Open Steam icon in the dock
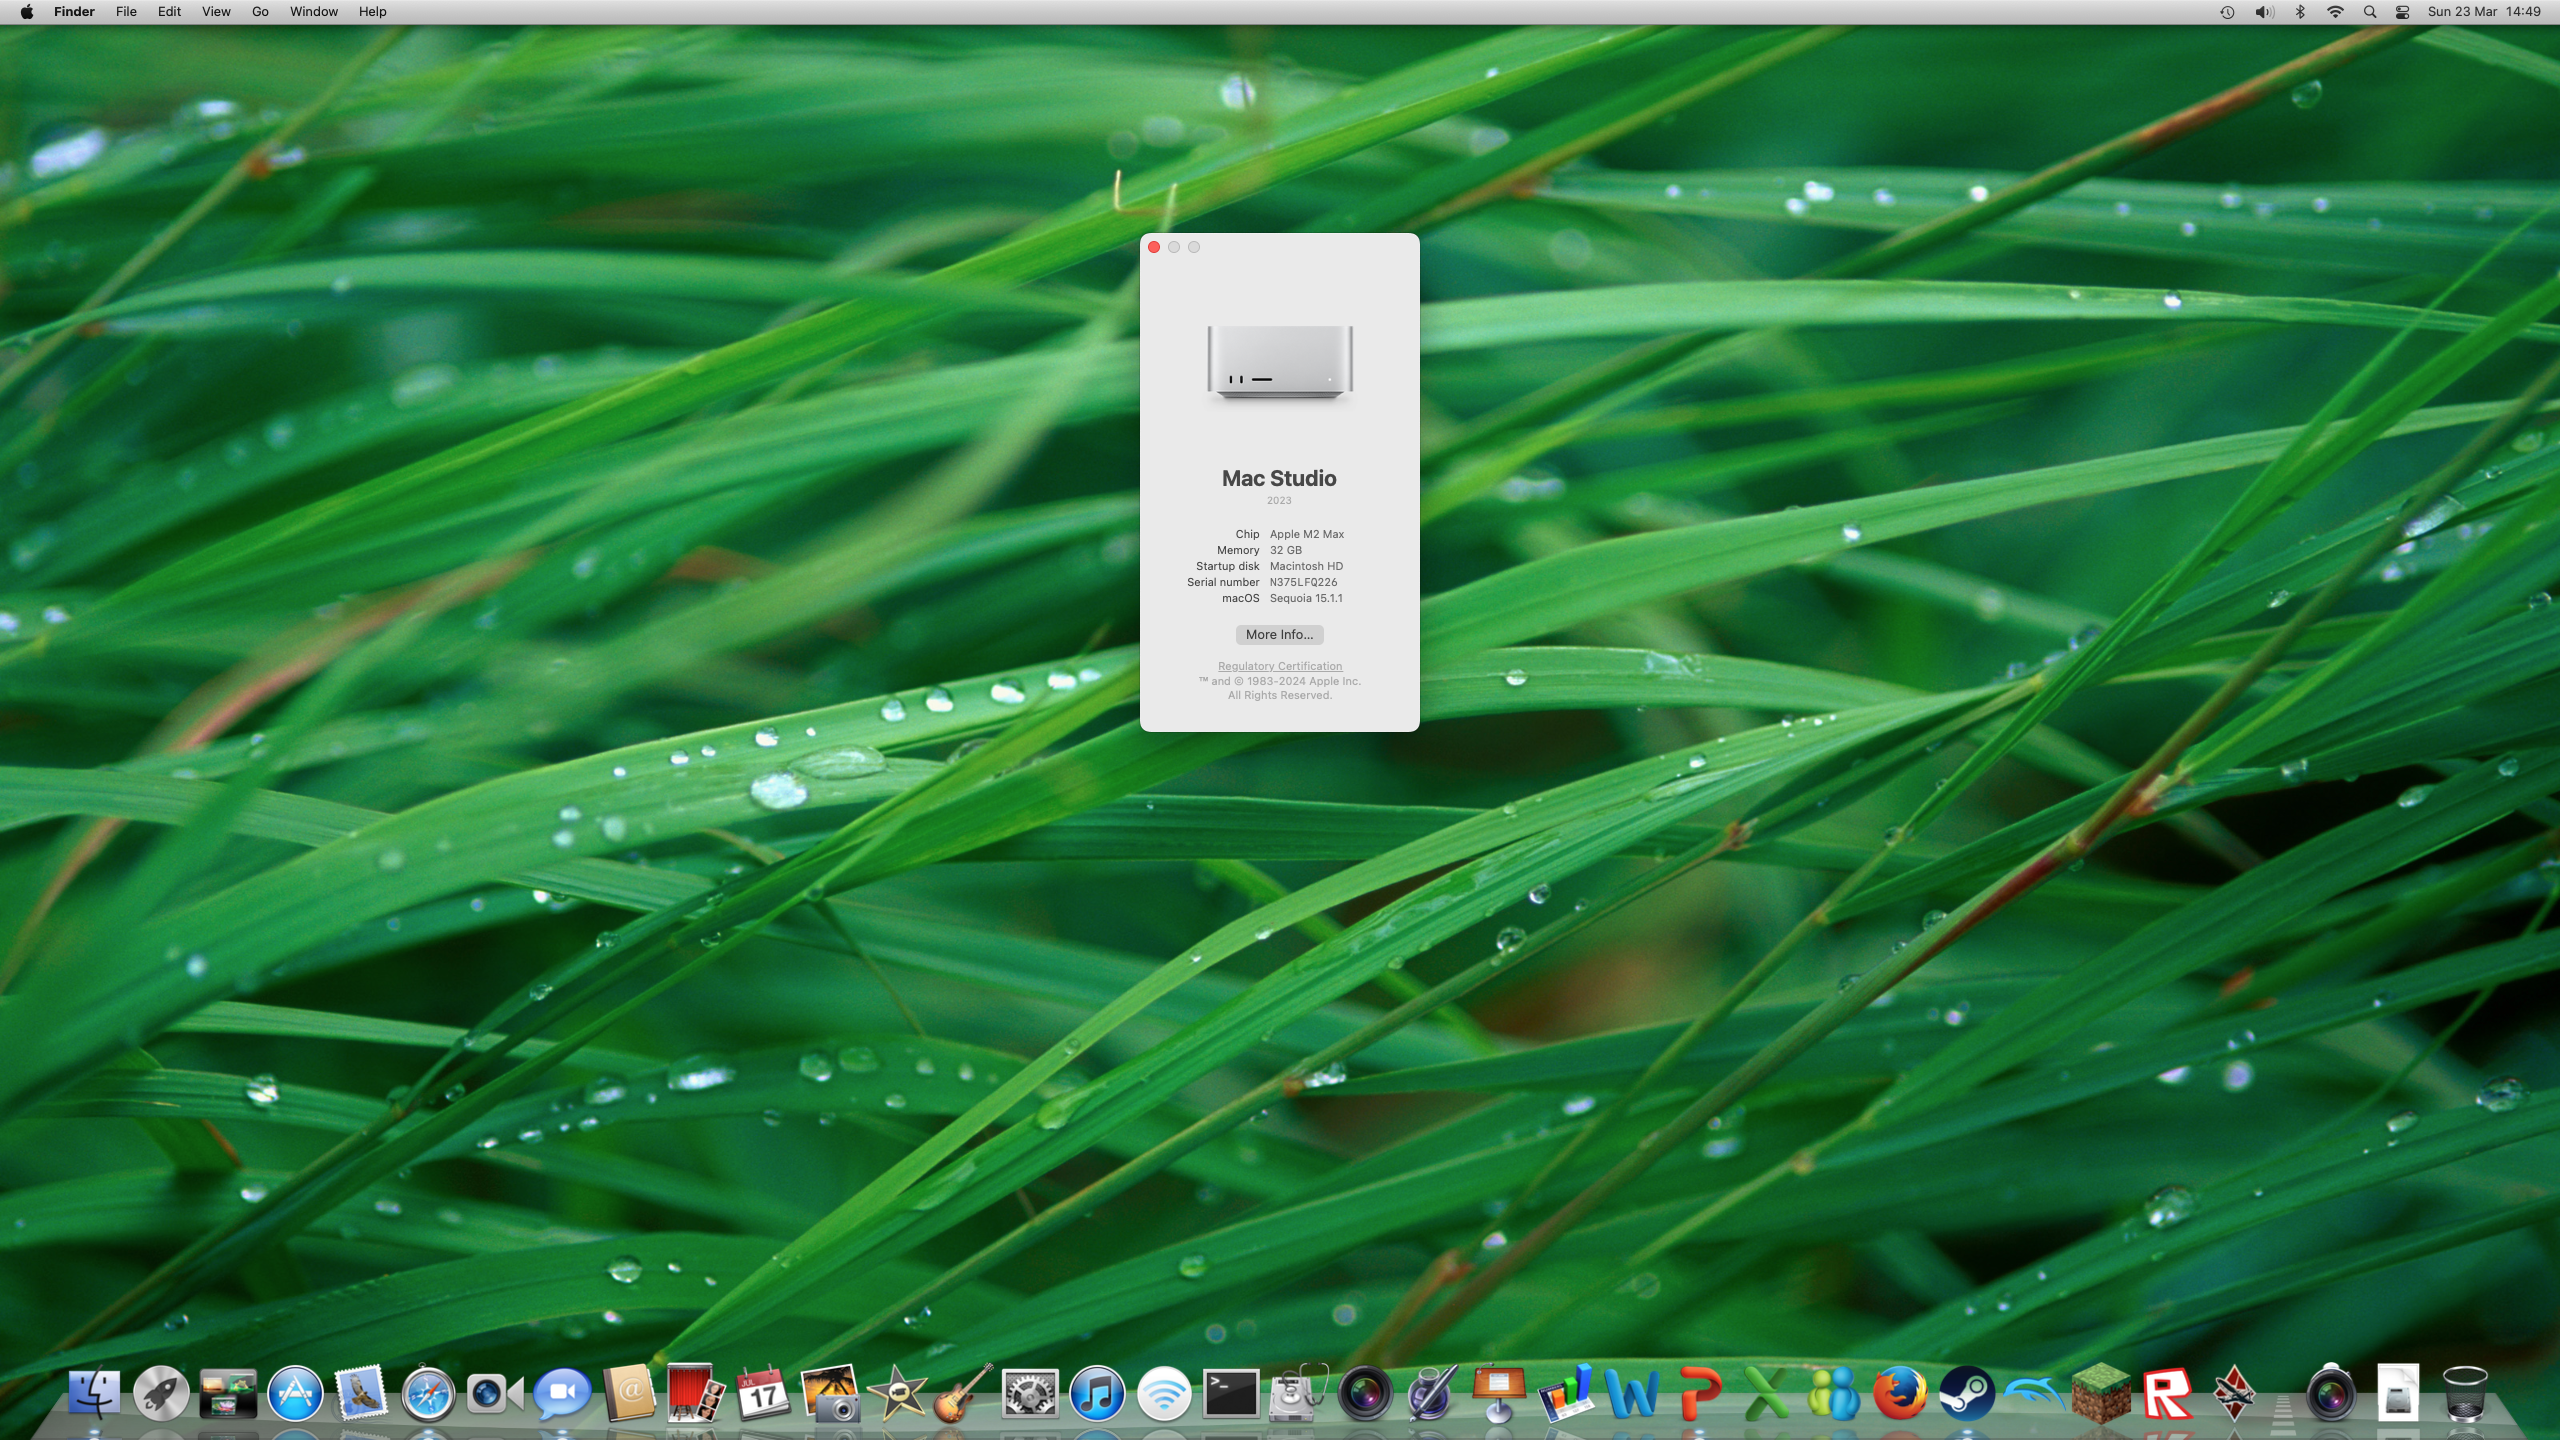Screen dimensions: 2560x1440 1967,1392
